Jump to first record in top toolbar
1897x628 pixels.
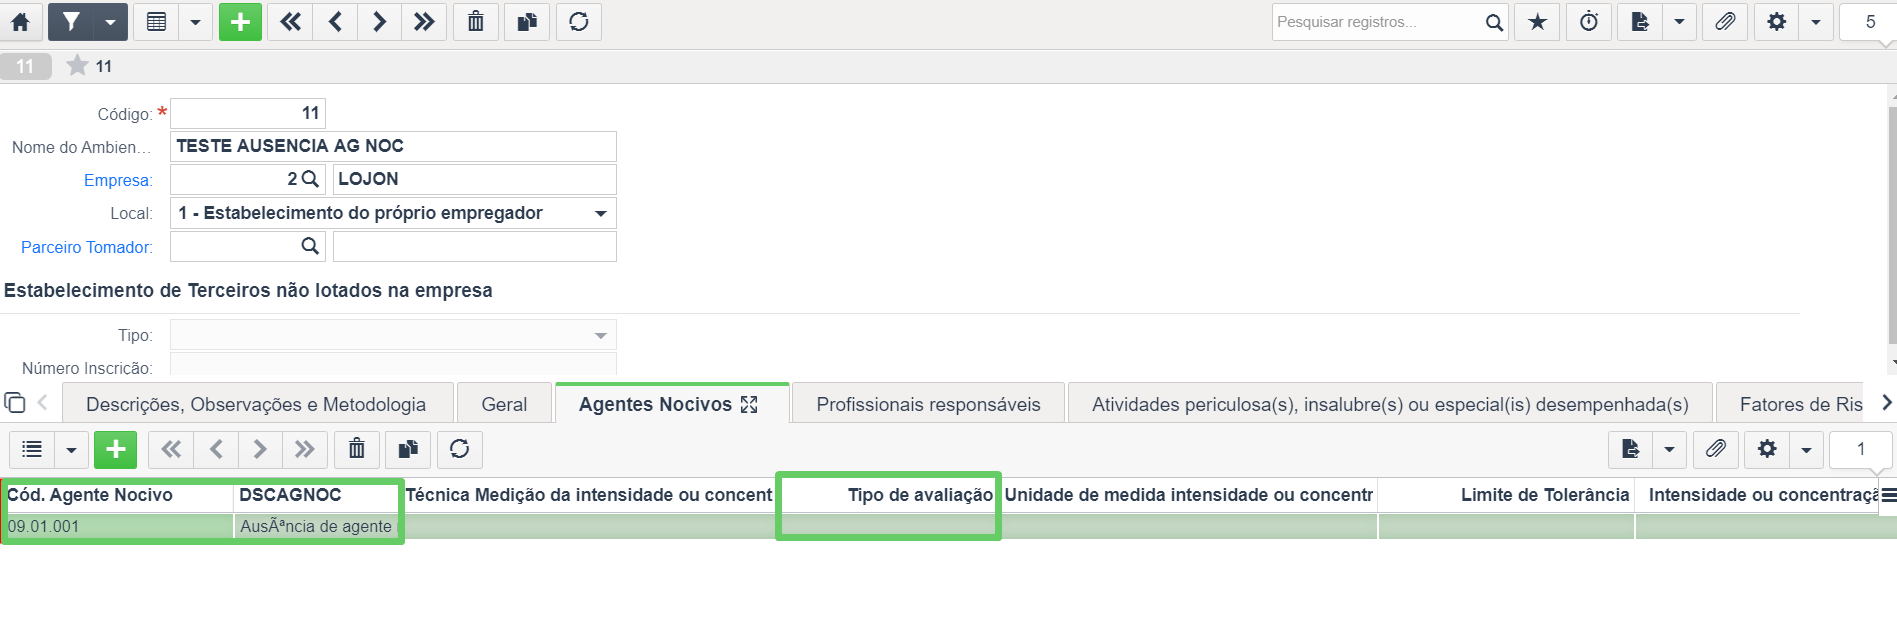coord(290,21)
